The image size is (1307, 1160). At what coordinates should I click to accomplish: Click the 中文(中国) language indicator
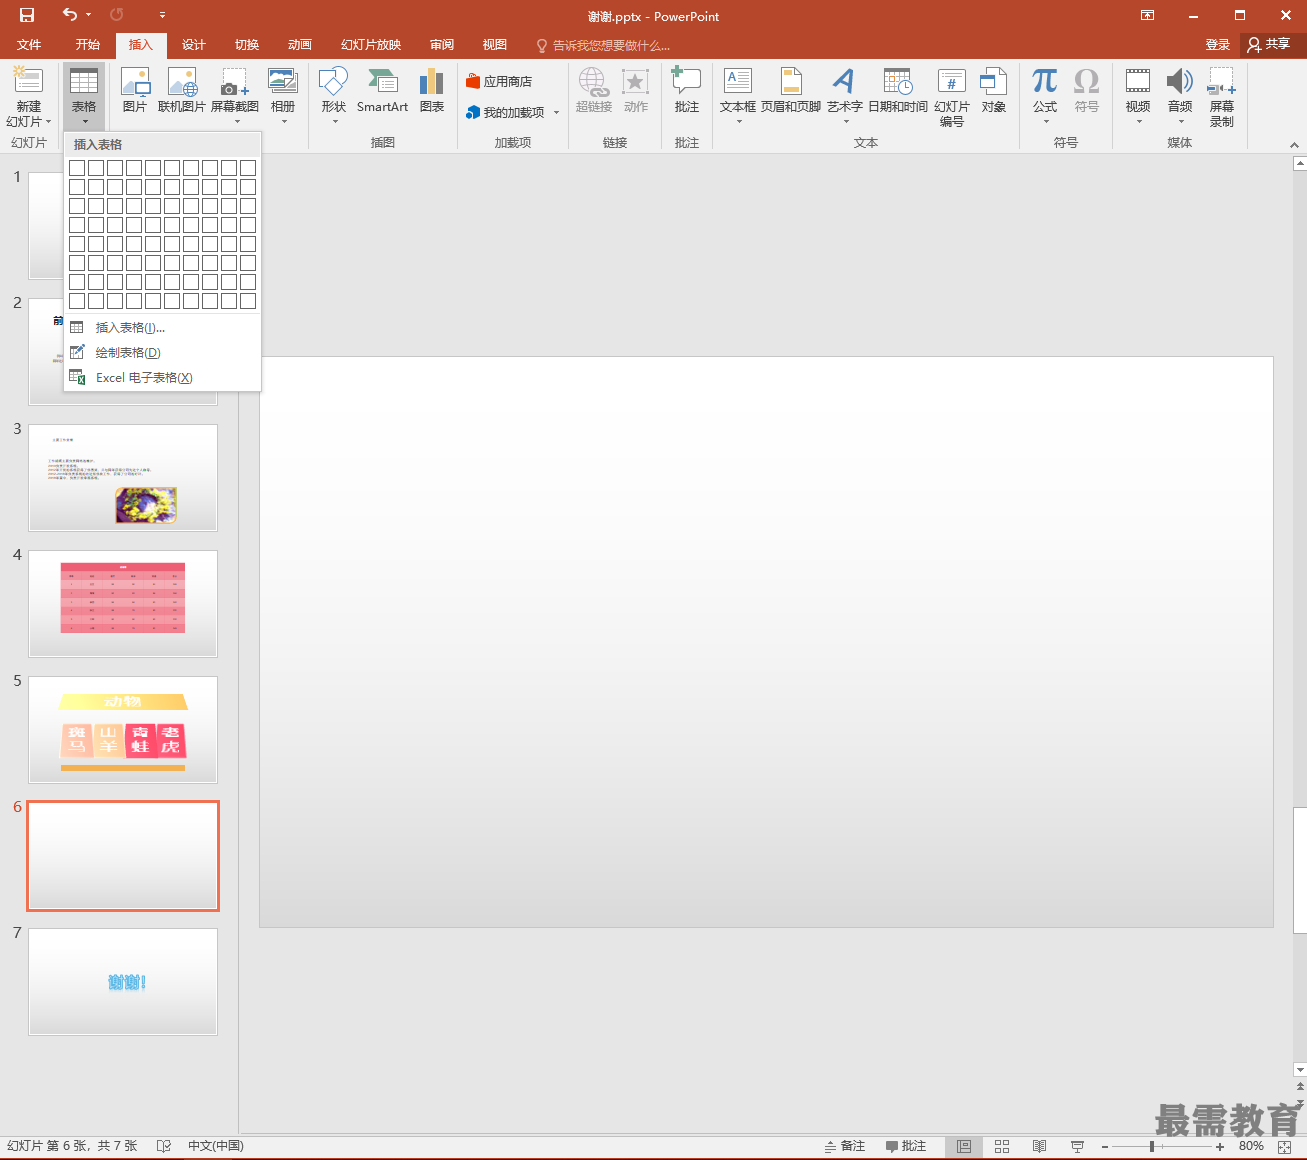pos(216,1146)
